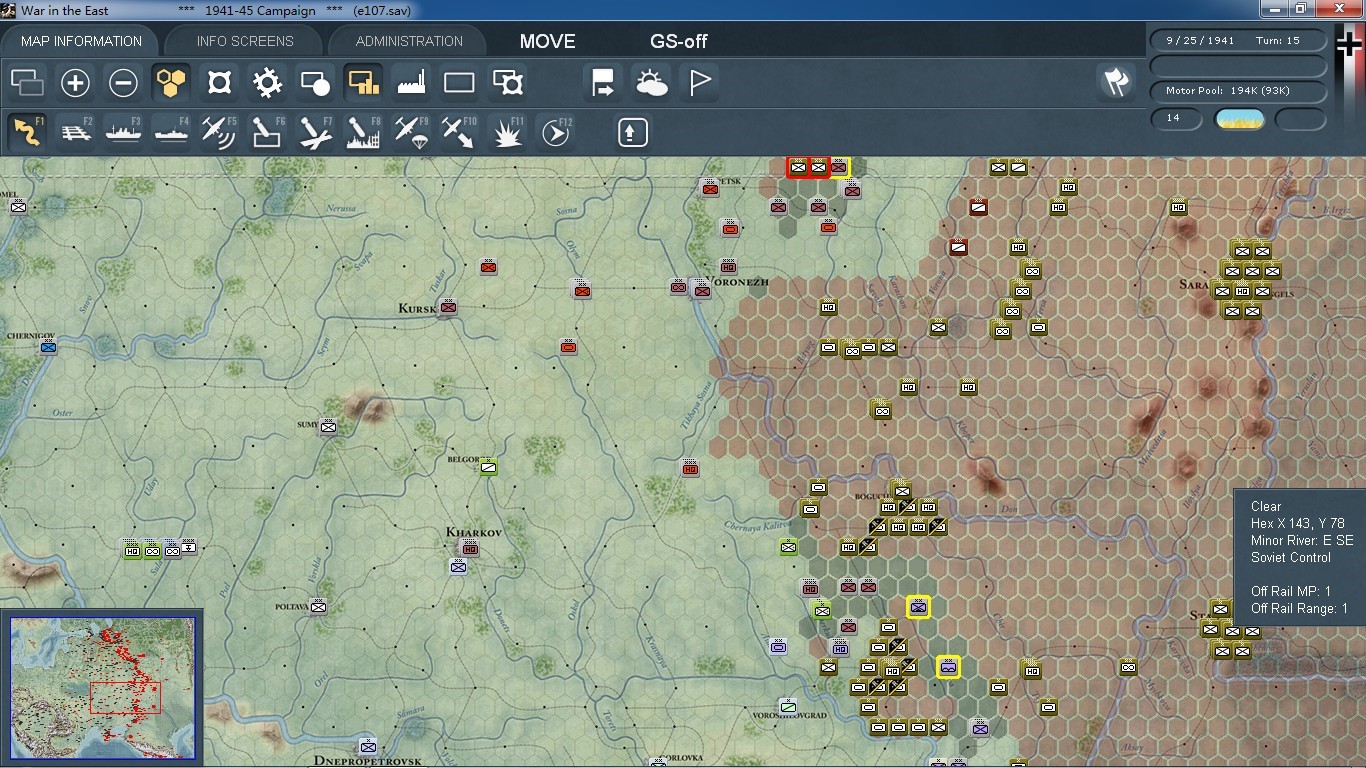This screenshot has width=1366, height=768.
Task: Select the red unit at Kursk
Action: pos(448,307)
